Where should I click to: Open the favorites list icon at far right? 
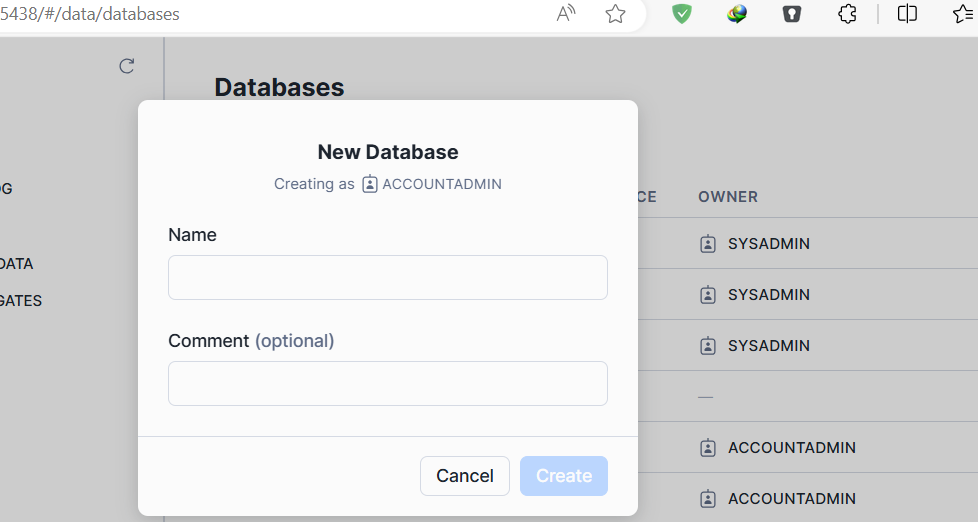[x=964, y=14]
